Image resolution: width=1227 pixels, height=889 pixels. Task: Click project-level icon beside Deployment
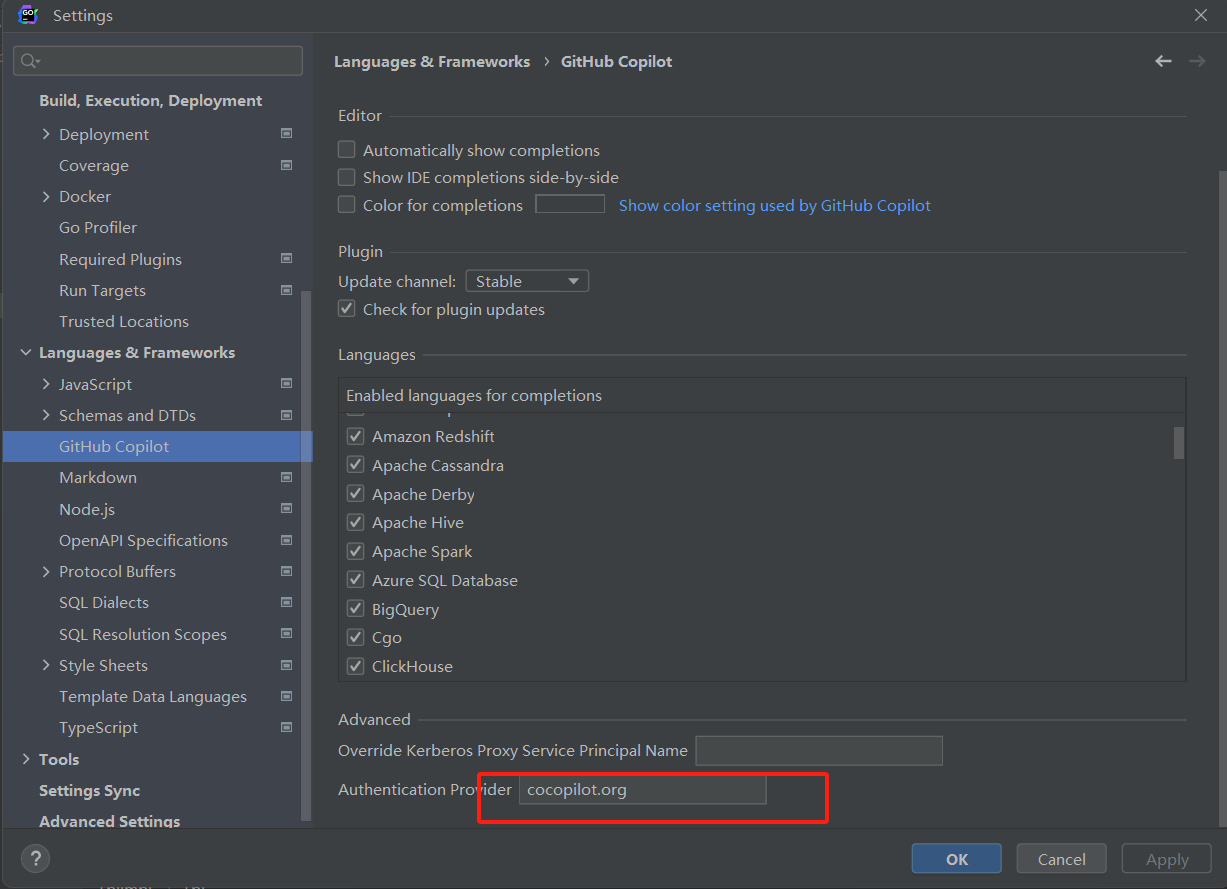[x=287, y=133]
